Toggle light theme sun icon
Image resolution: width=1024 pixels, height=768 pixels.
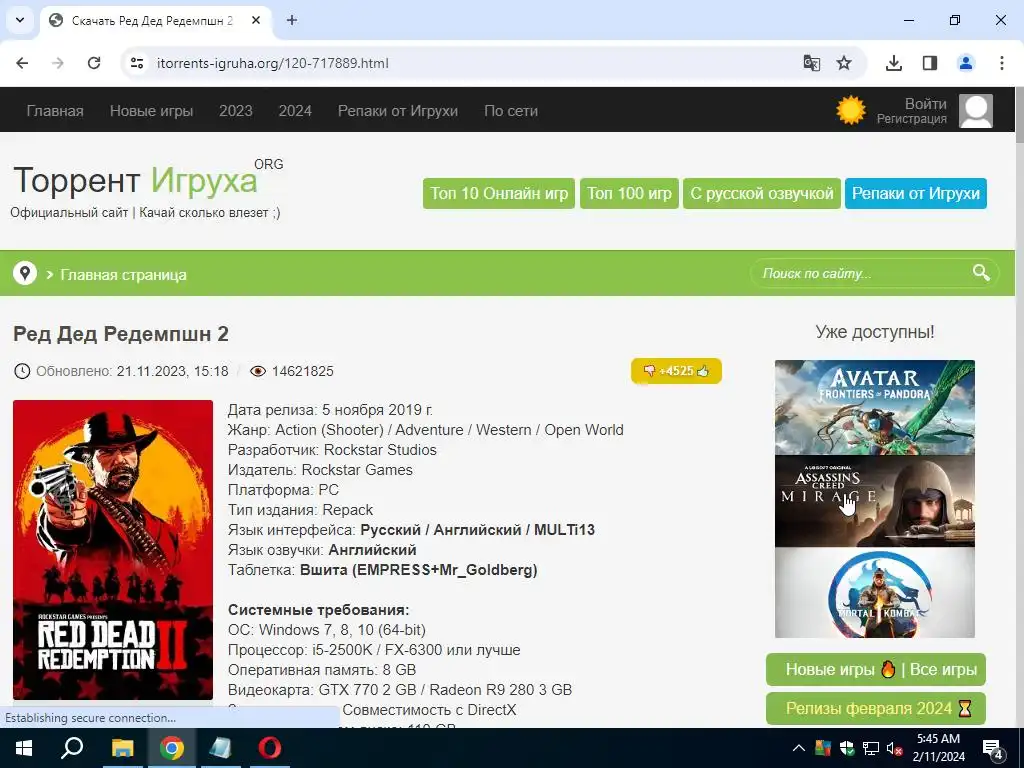point(851,110)
